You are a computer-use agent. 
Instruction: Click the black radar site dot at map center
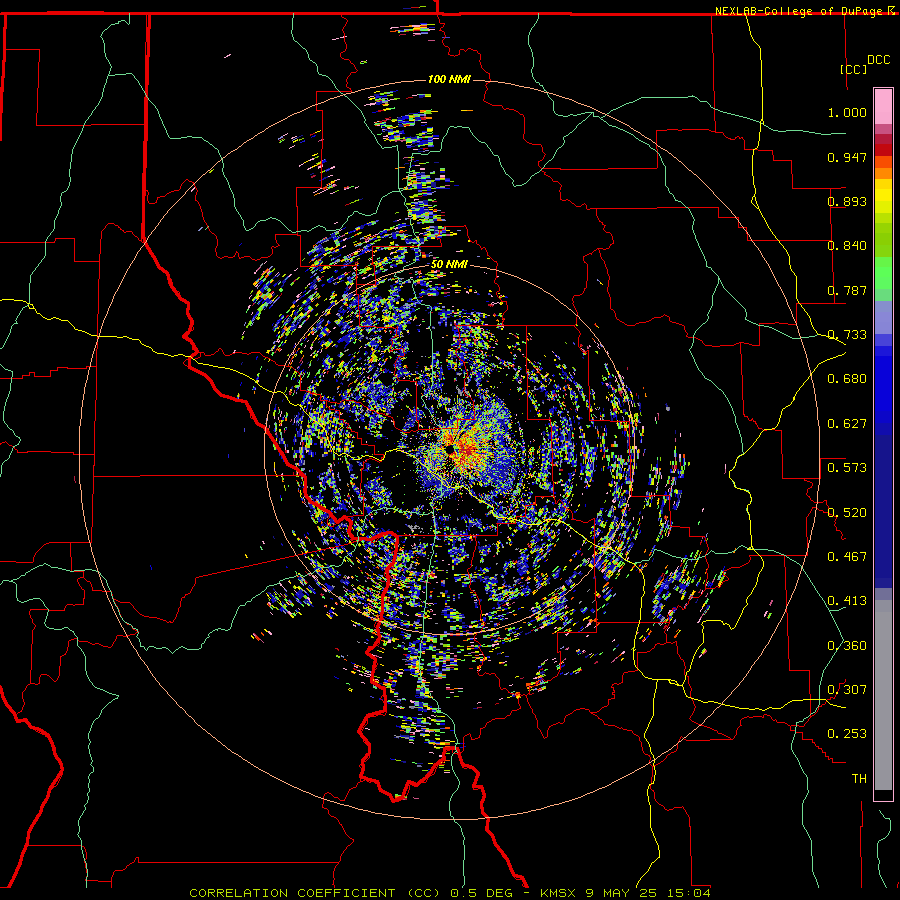[451, 449]
